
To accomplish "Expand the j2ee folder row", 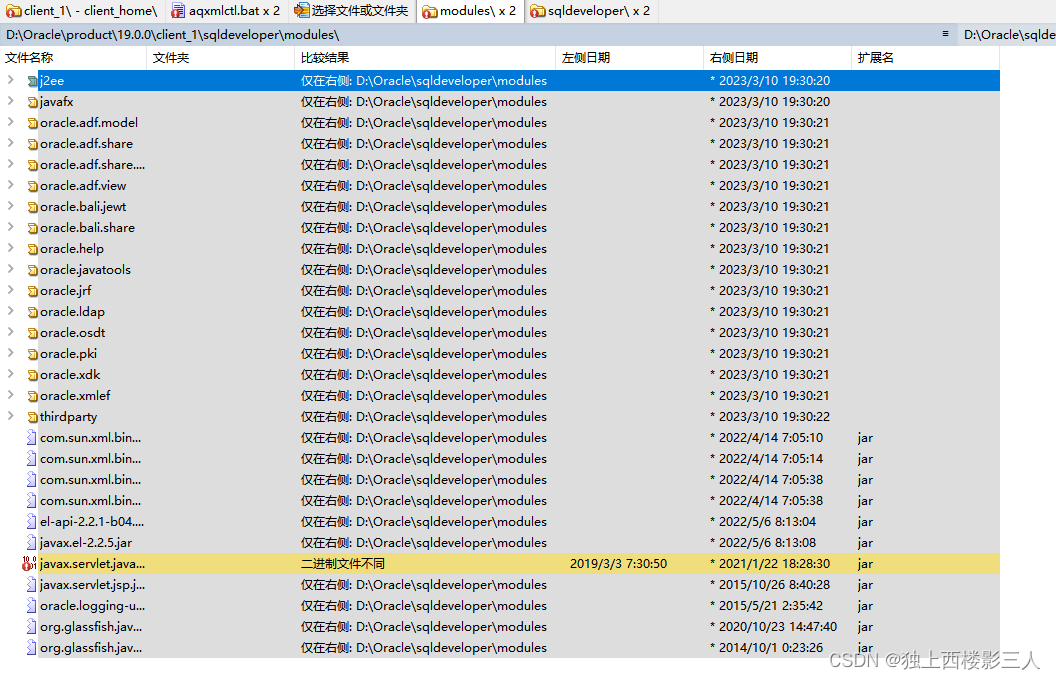I will click(x=10, y=80).
